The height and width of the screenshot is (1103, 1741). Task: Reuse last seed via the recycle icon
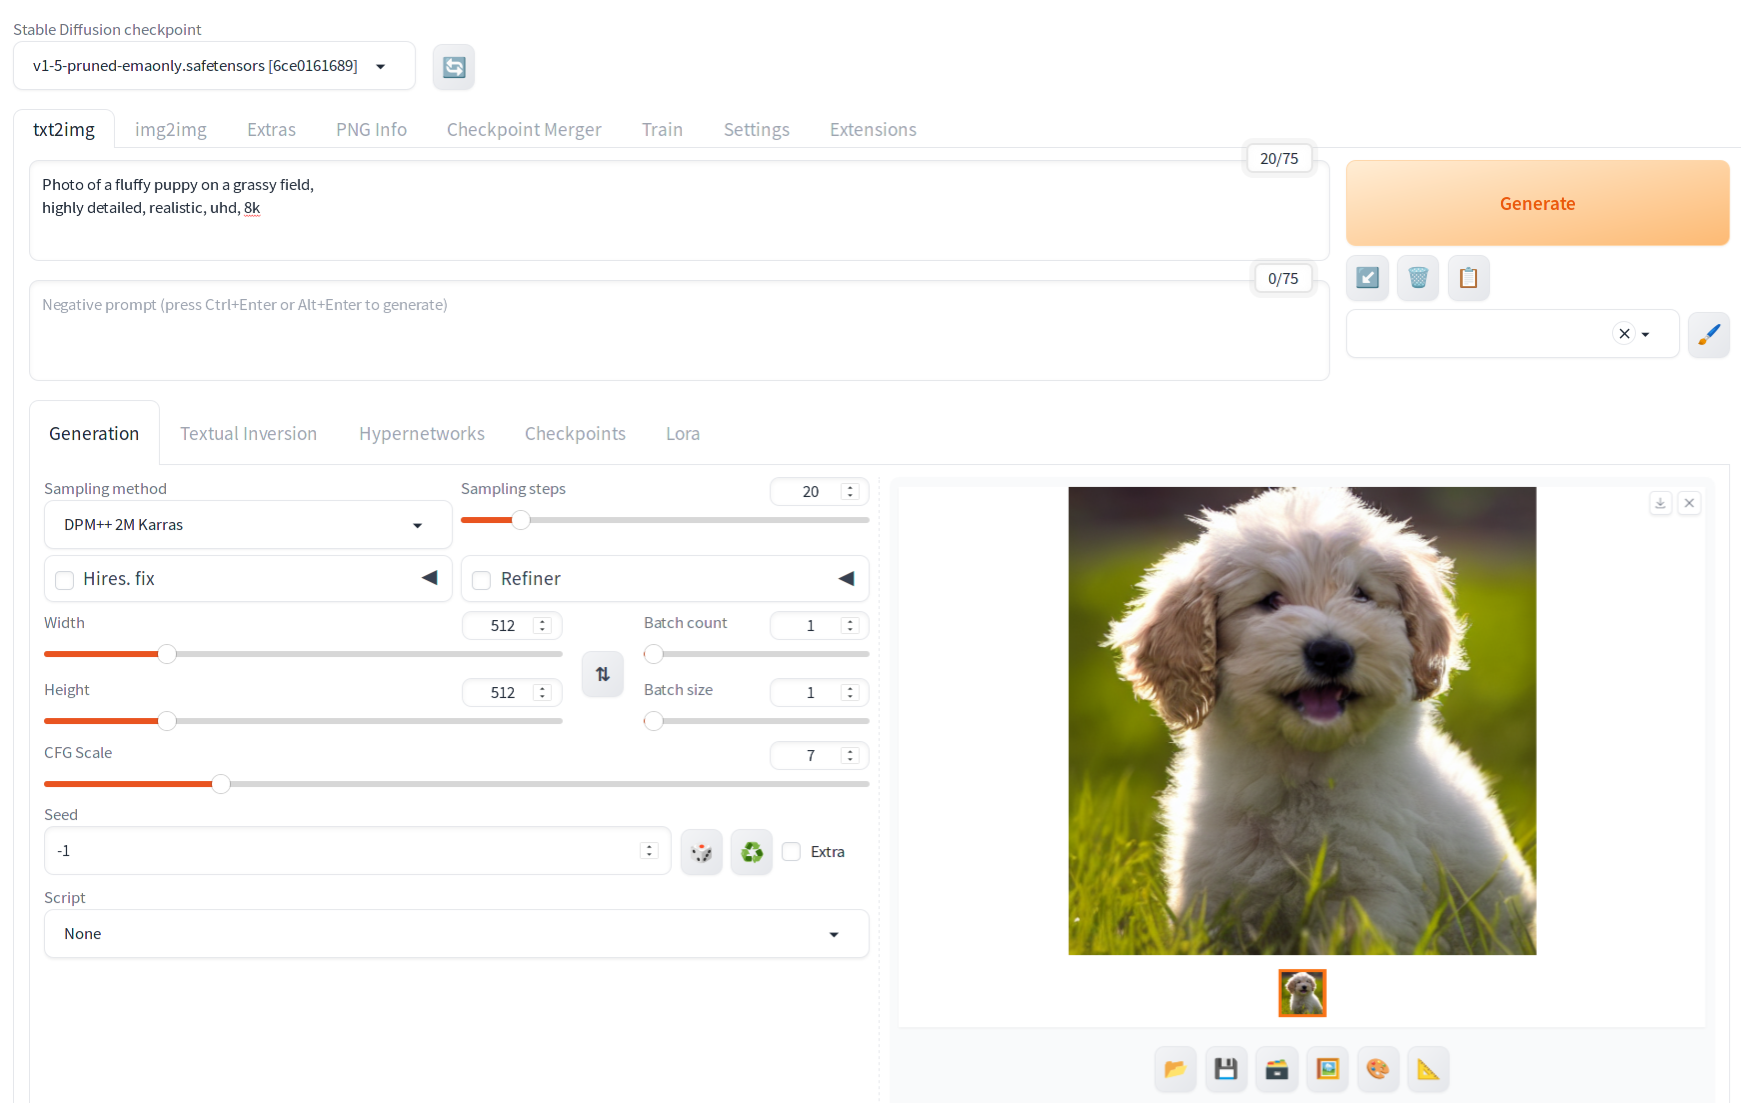(x=751, y=851)
